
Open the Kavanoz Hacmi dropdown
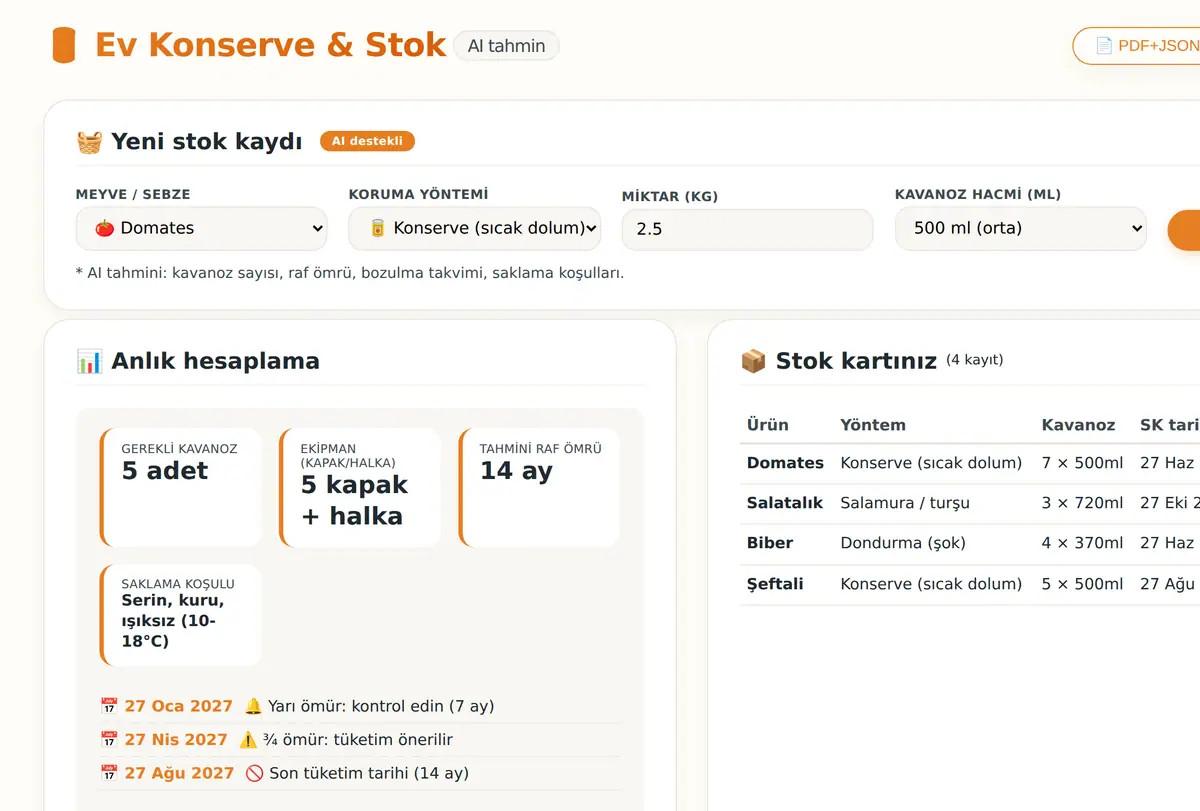(1020, 228)
